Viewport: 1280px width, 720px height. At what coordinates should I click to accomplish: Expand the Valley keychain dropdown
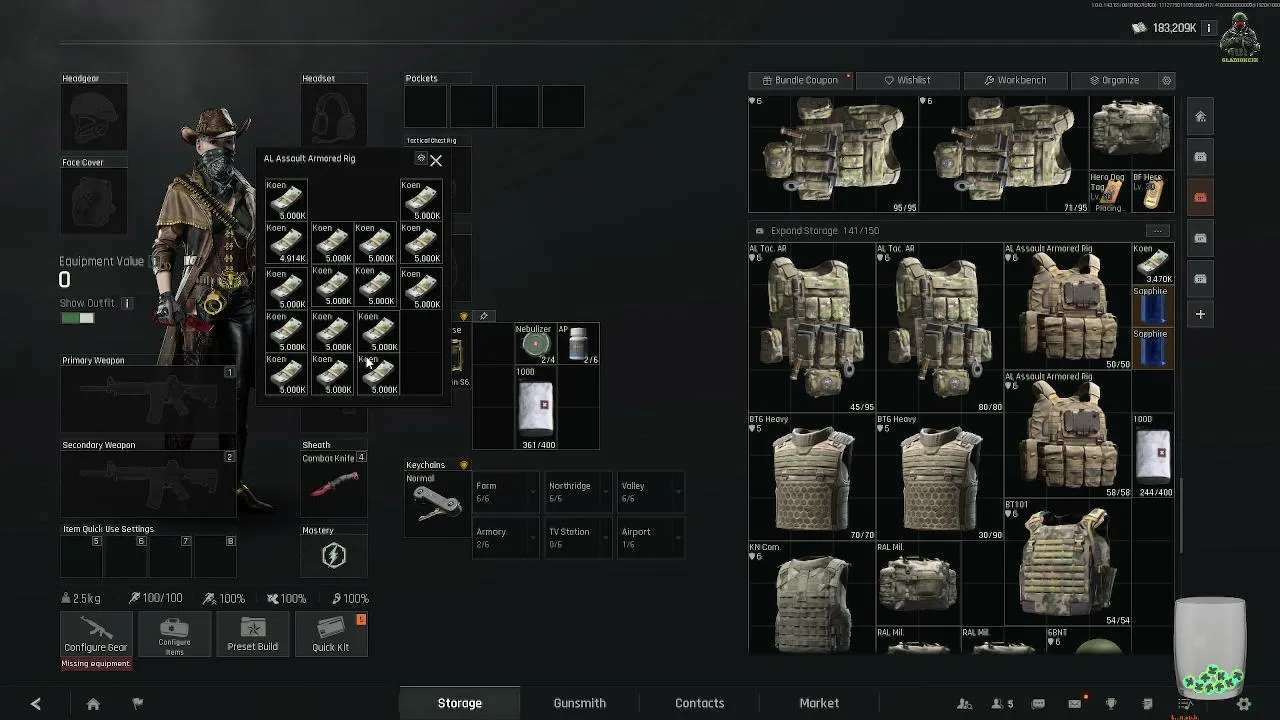(x=651, y=492)
